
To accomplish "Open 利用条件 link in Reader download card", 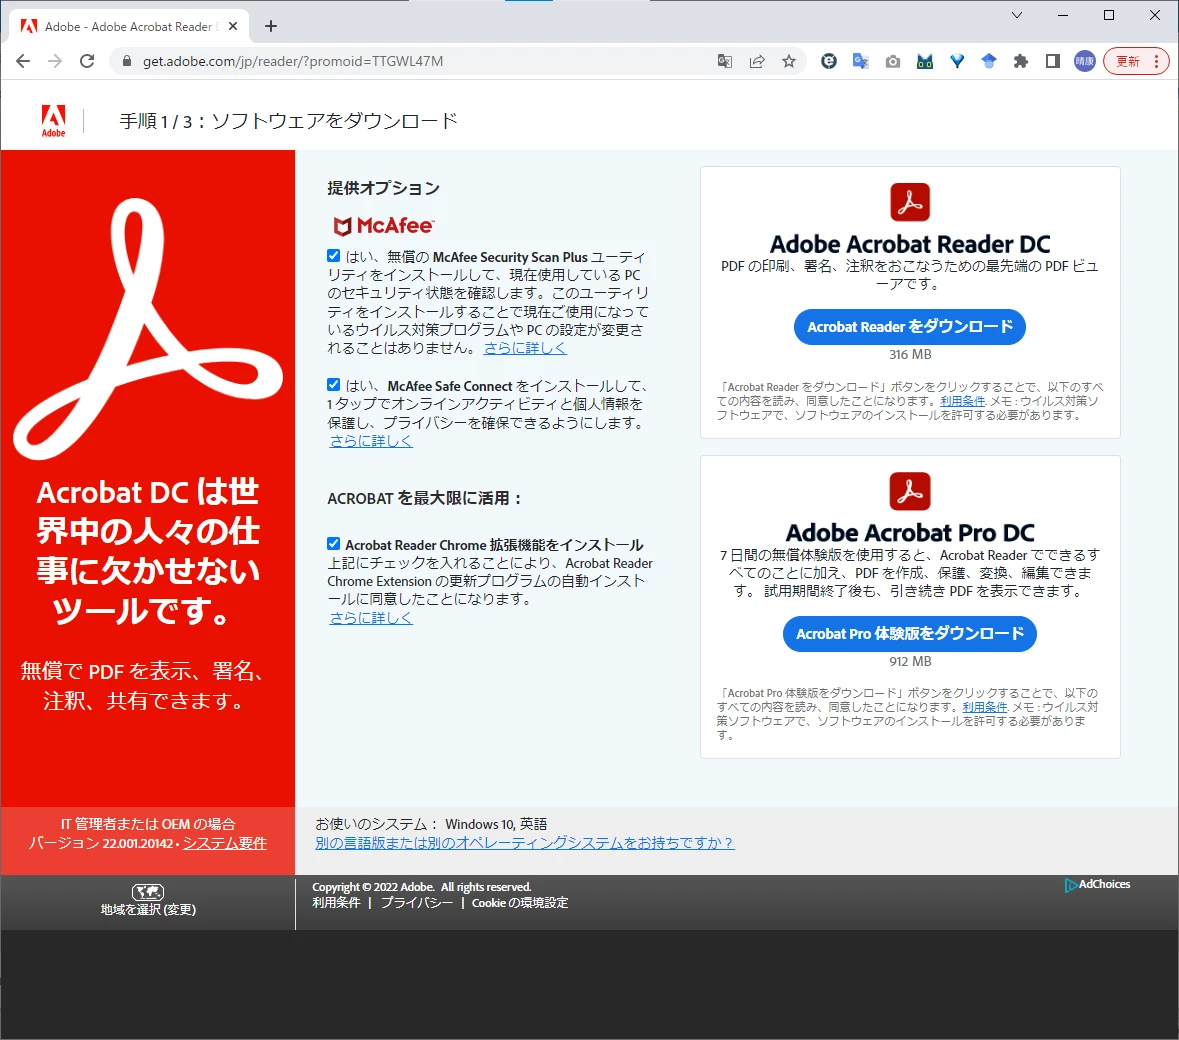I will click(962, 401).
